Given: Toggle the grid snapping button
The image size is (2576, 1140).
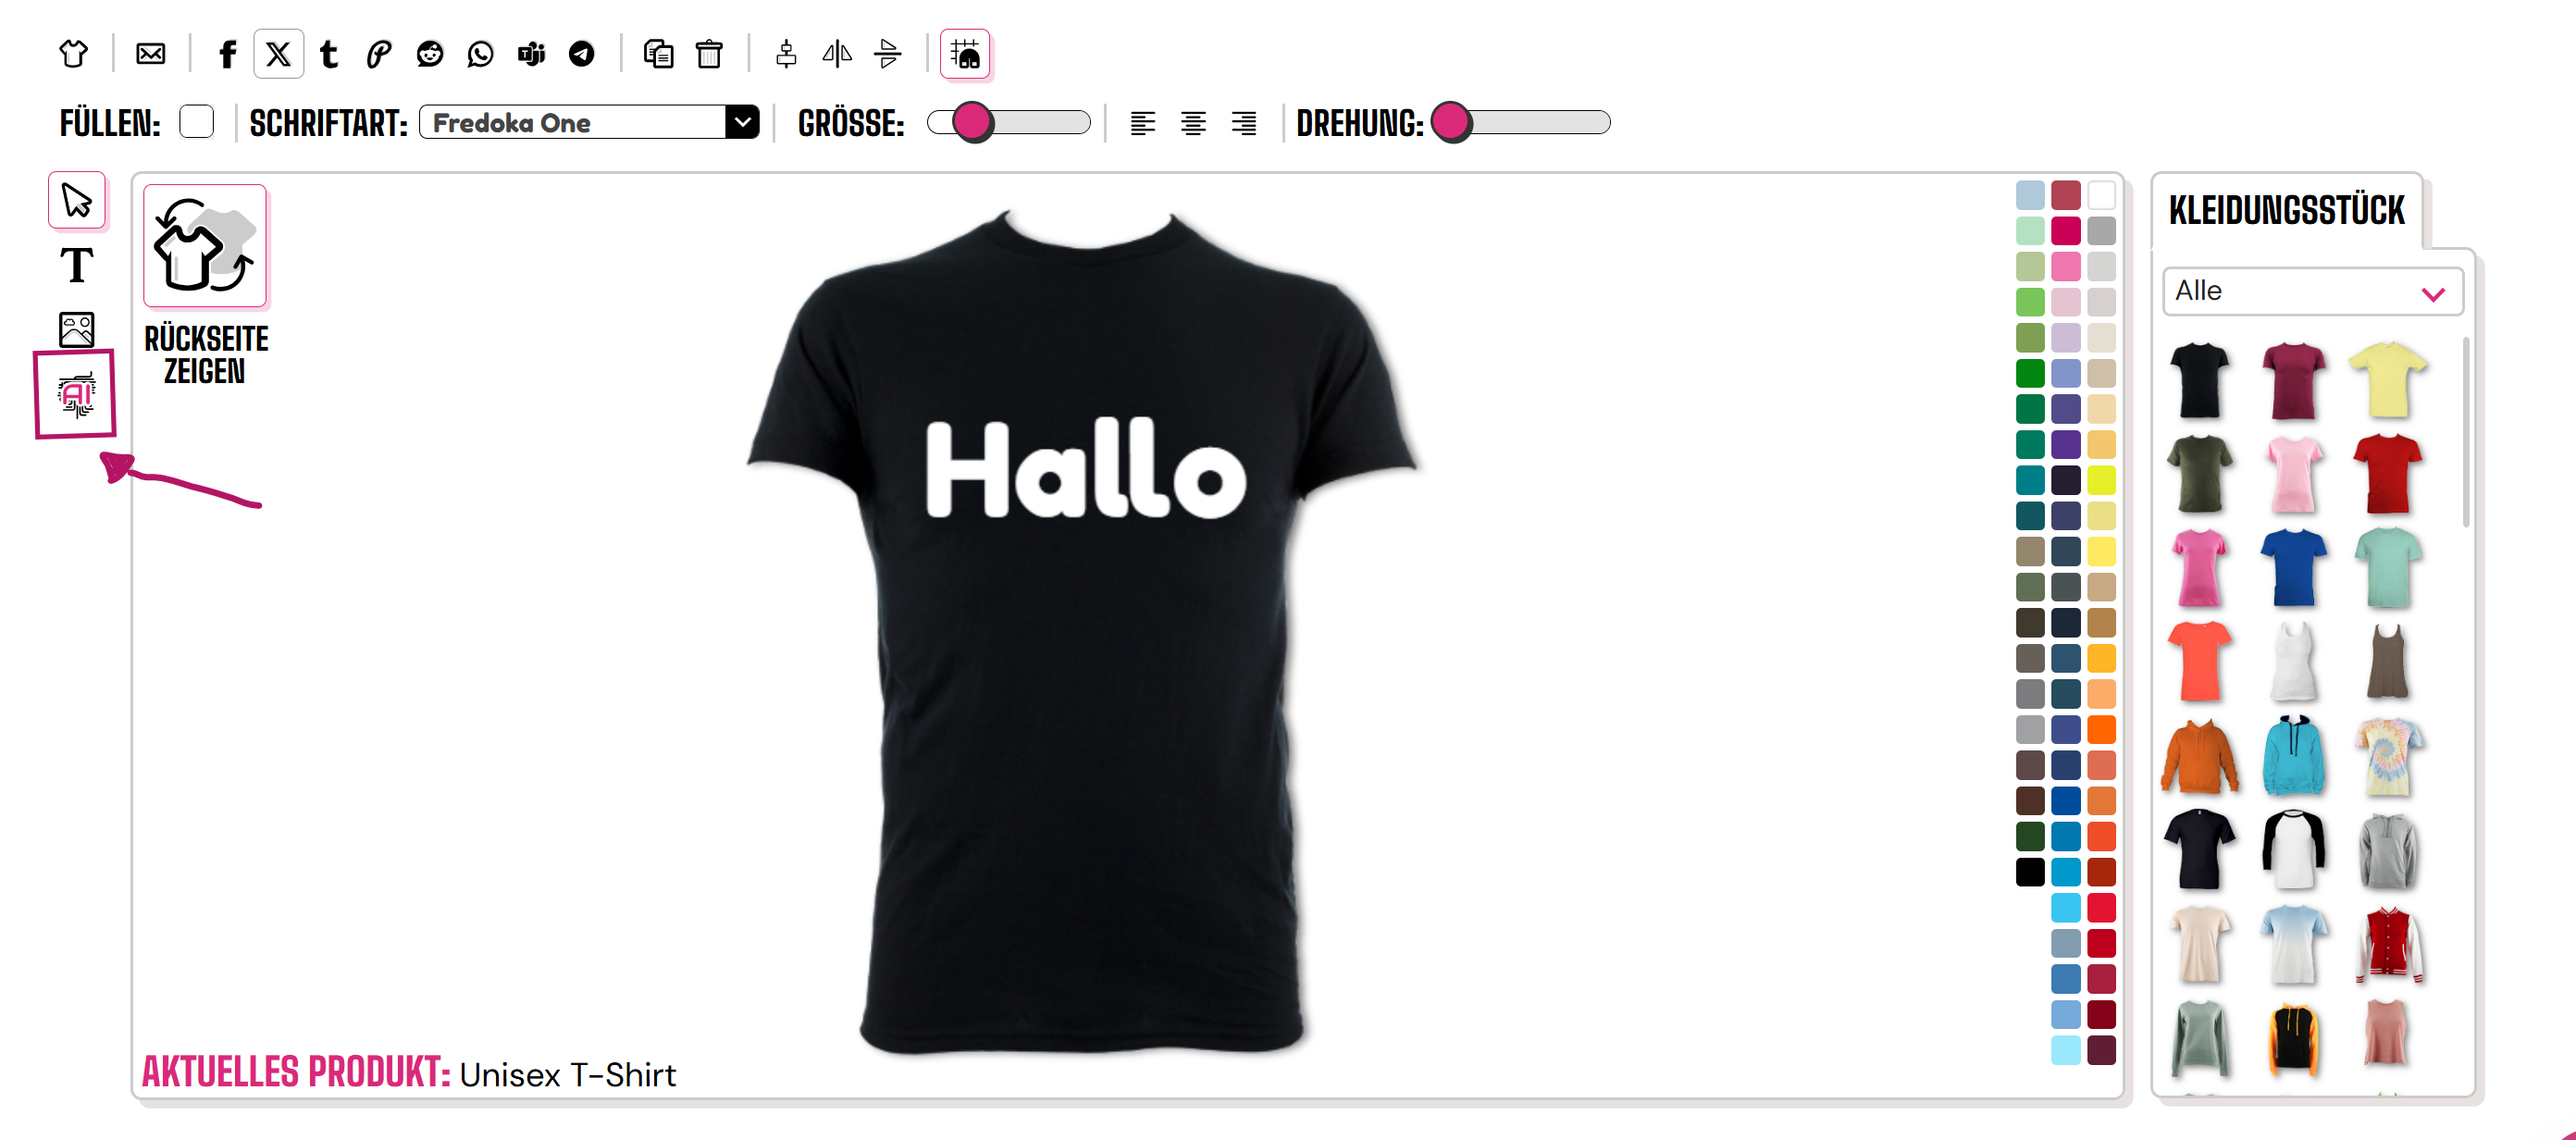Looking at the screenshot, I should point(965,54).
